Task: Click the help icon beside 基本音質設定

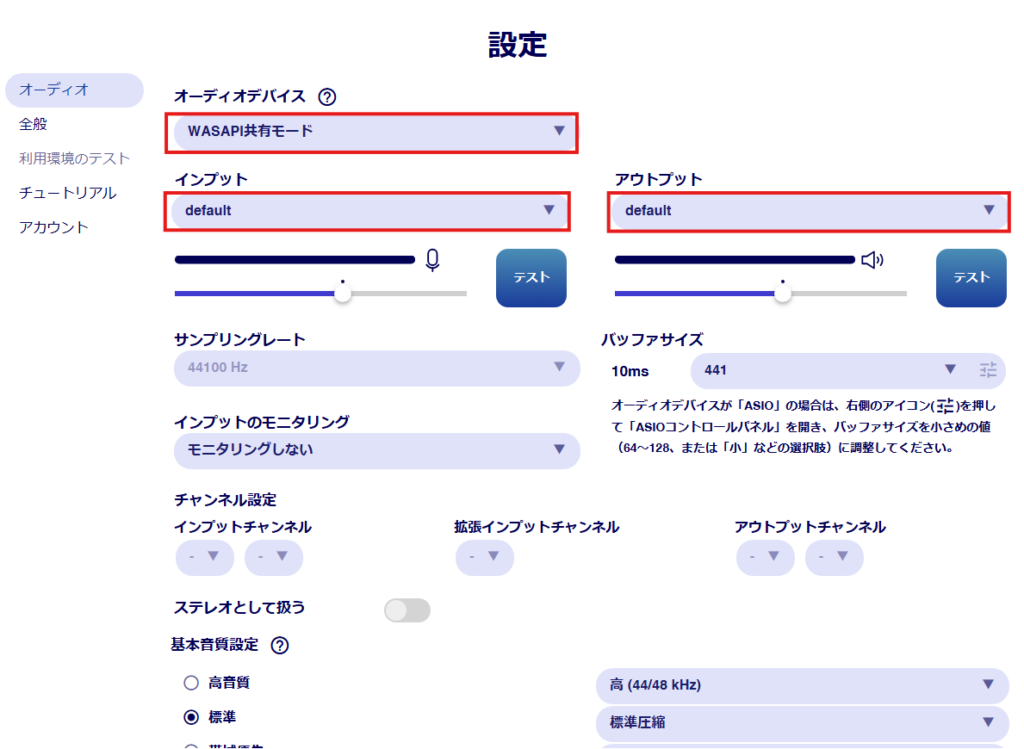Action: (x=280, y=646)
